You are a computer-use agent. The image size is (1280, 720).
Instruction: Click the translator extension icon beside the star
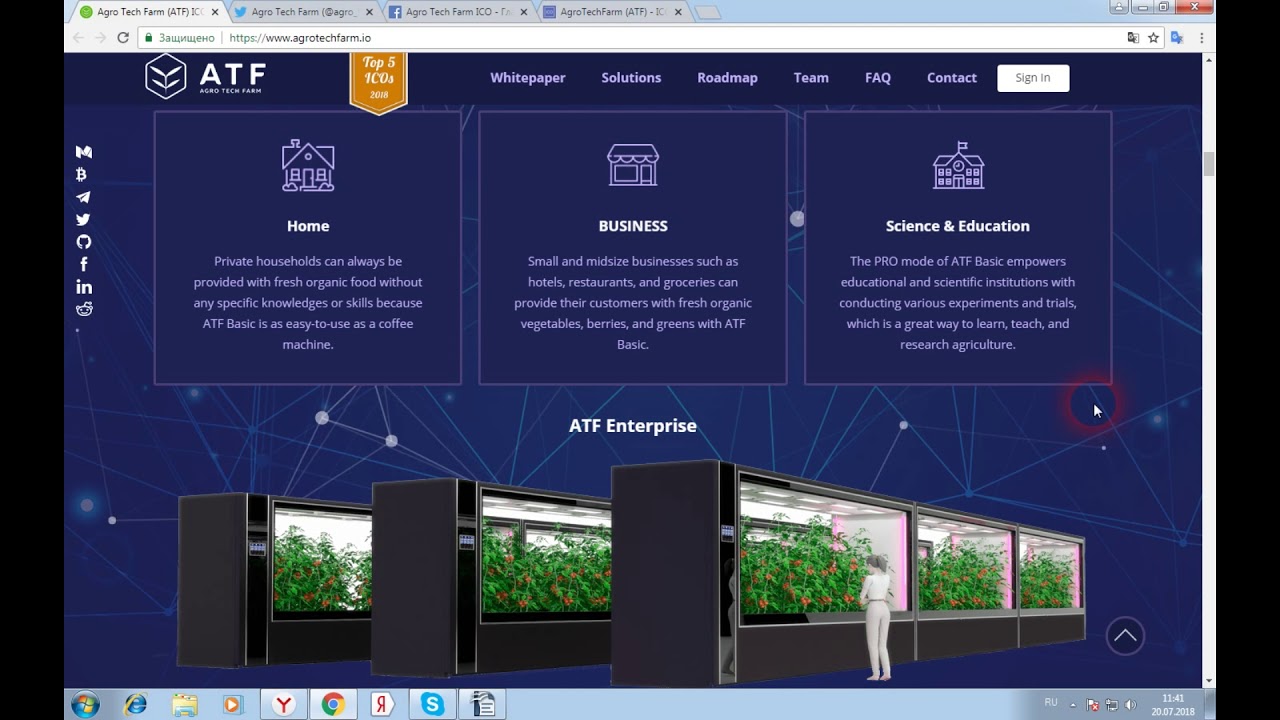pos(1177,37)
